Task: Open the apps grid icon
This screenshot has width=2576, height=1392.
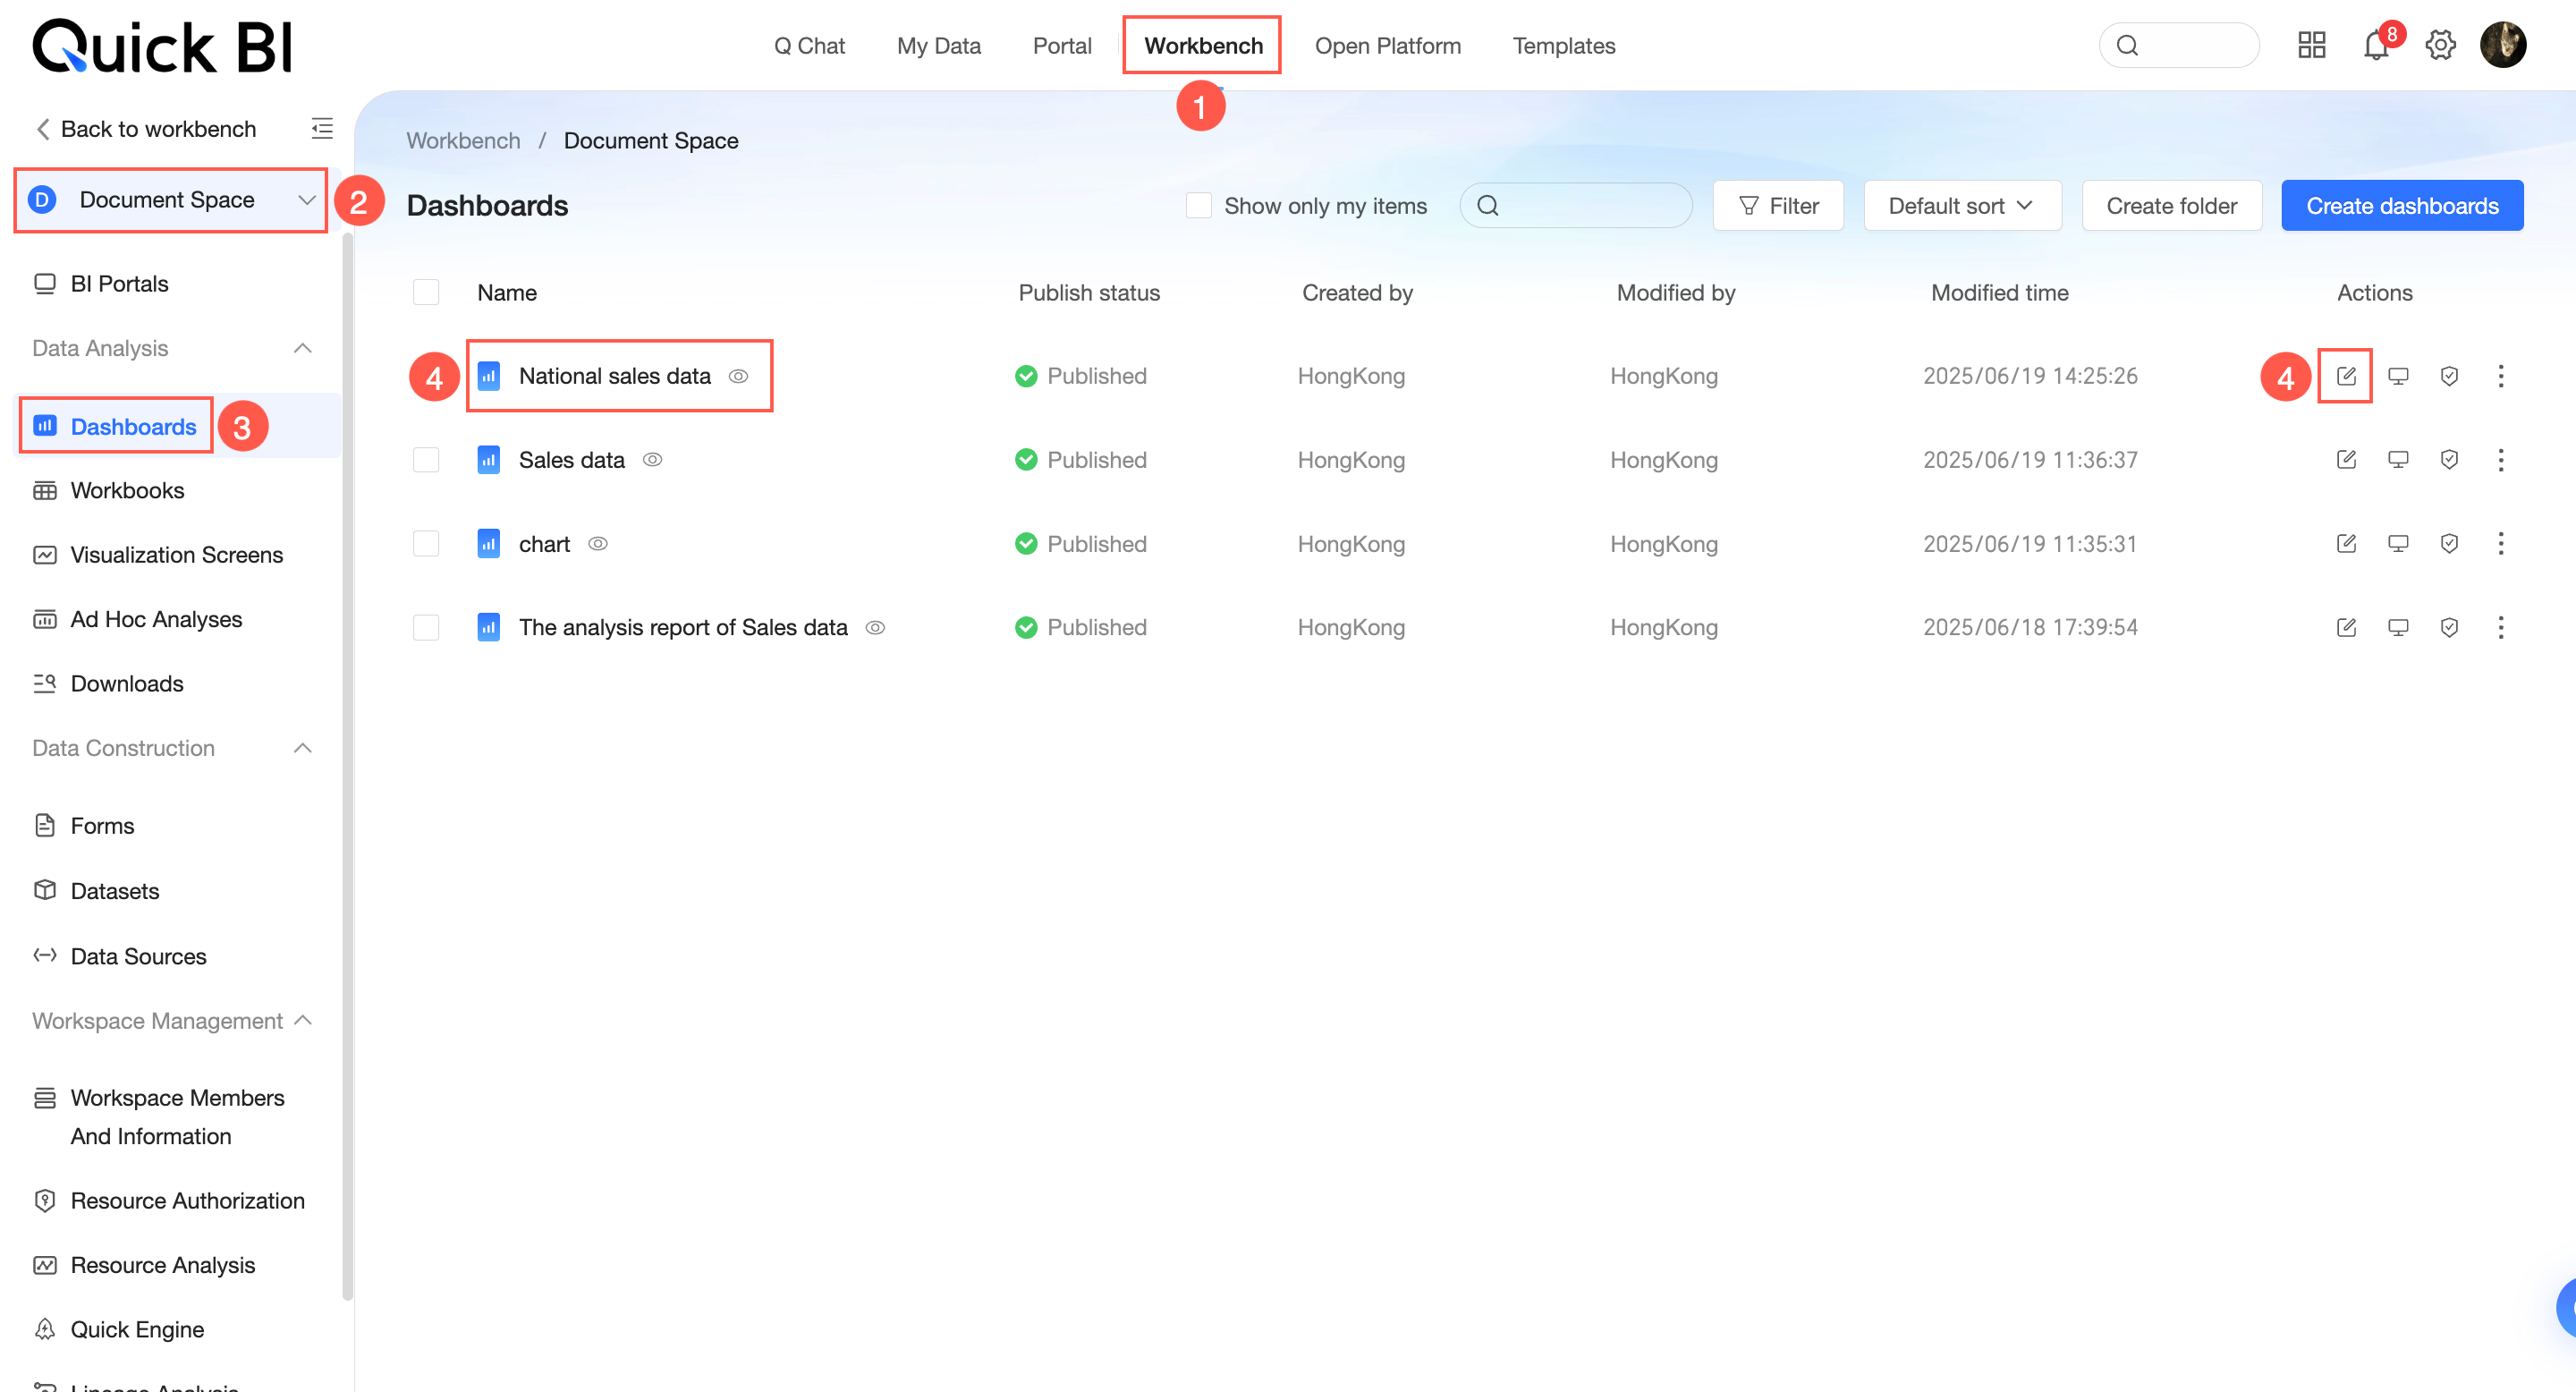Action: click(x=2311, y=46)
